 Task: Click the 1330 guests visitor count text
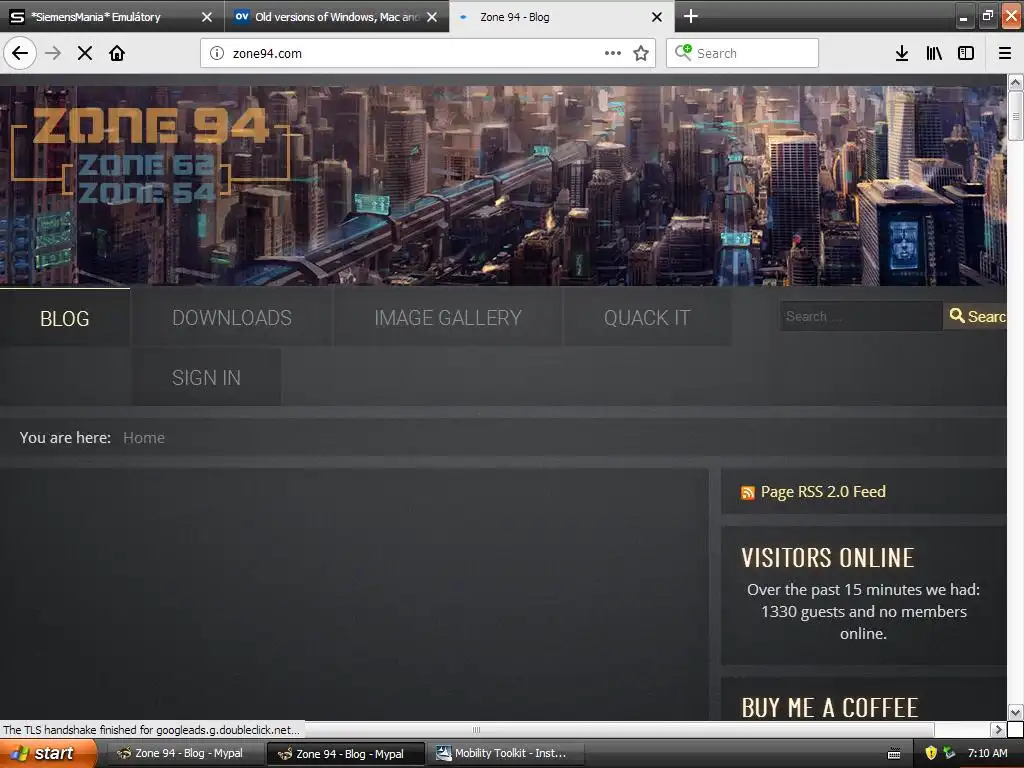pyautogui.click(x=863, y=612)
